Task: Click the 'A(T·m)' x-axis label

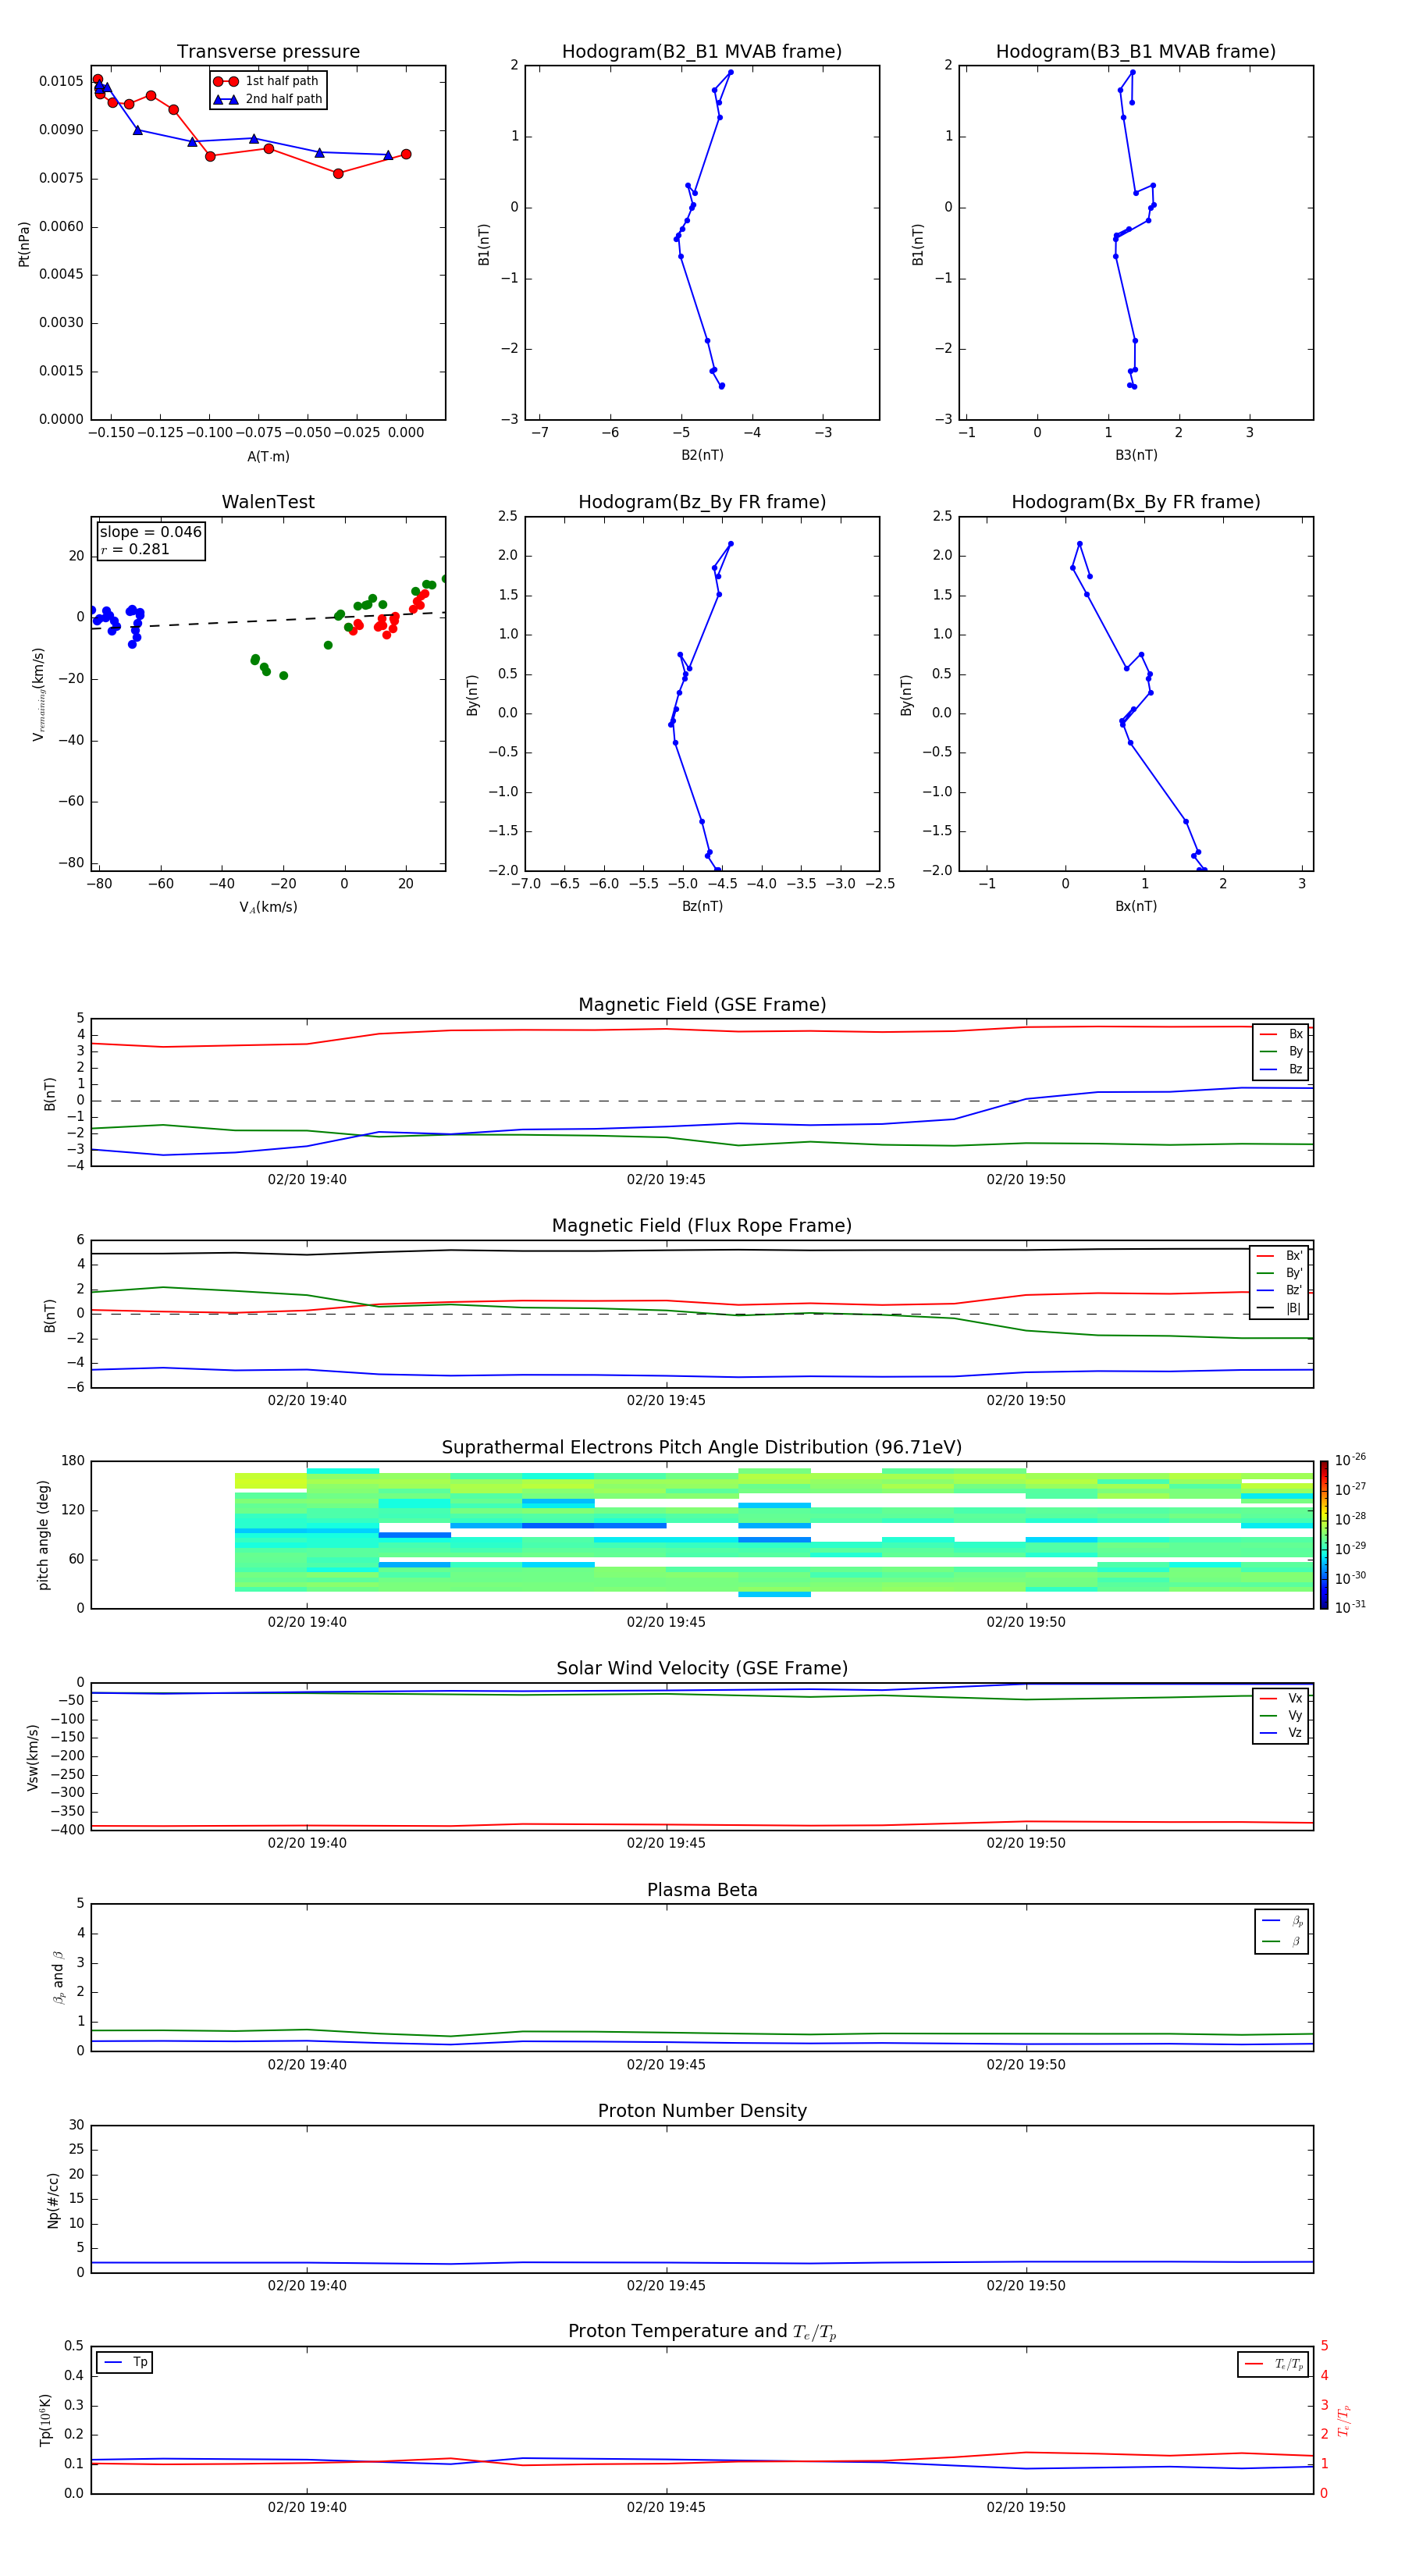Action: (268, 456)
